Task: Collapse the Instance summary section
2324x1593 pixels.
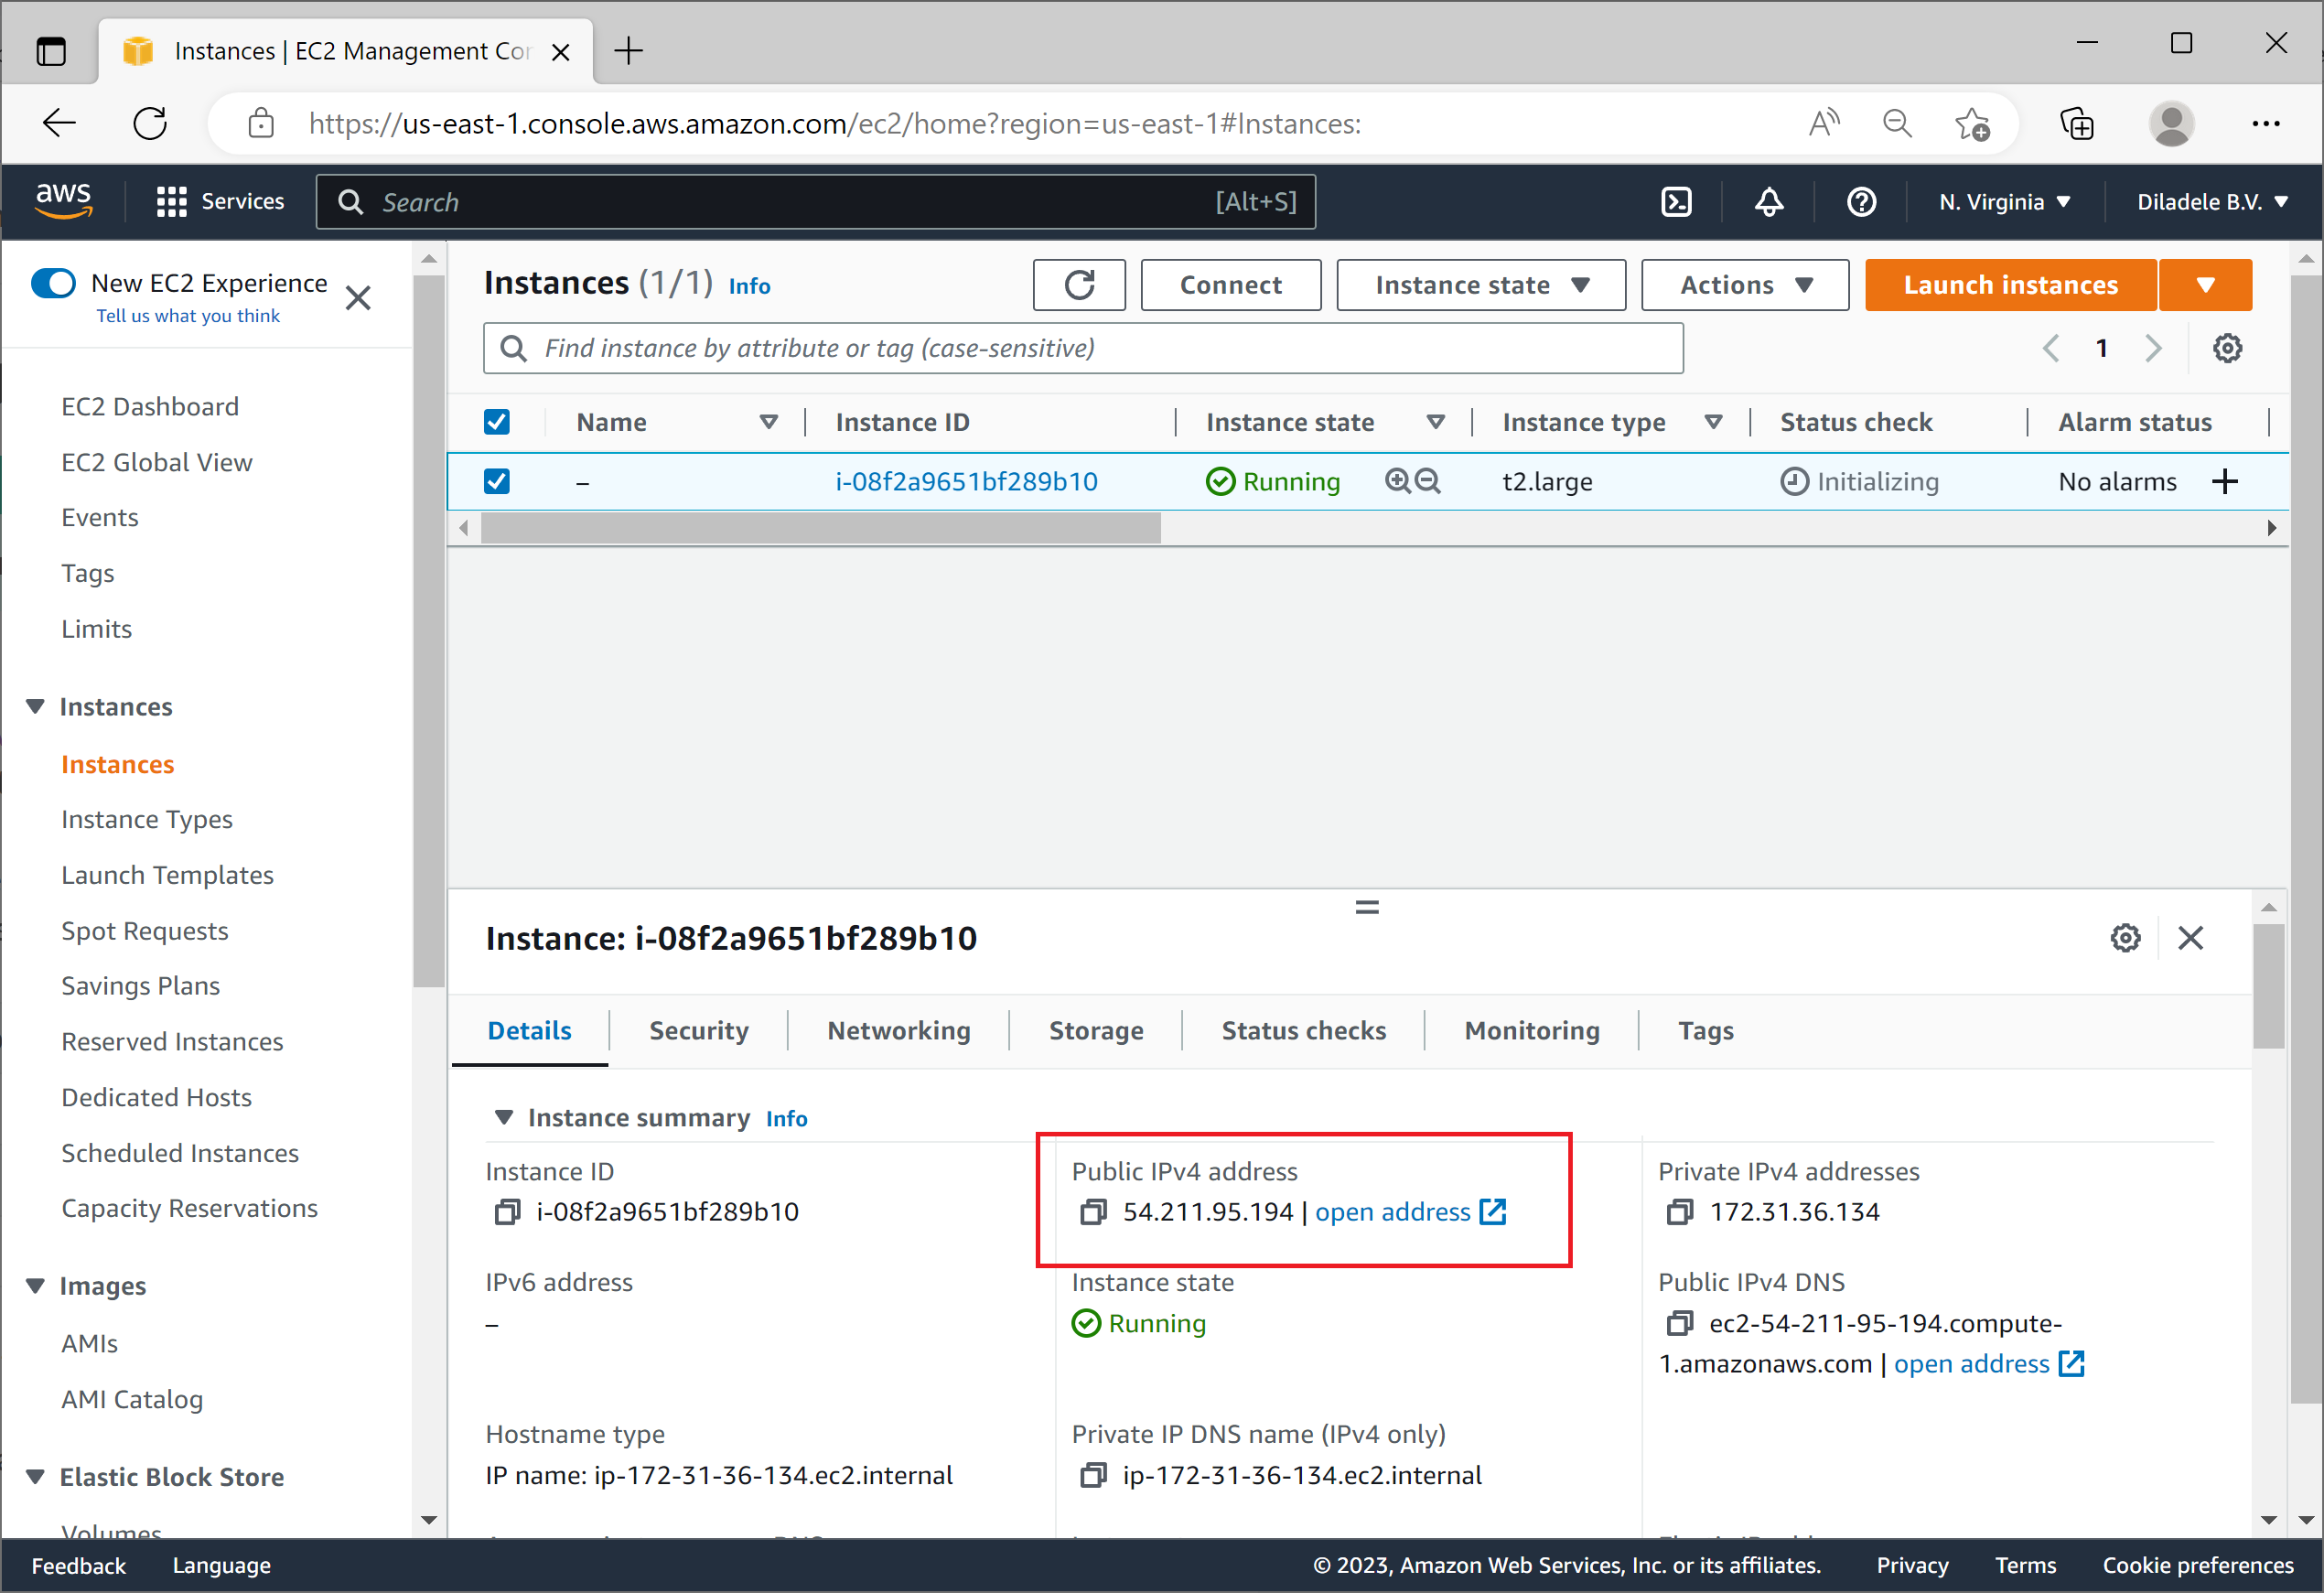Action: pos(504,1117)
